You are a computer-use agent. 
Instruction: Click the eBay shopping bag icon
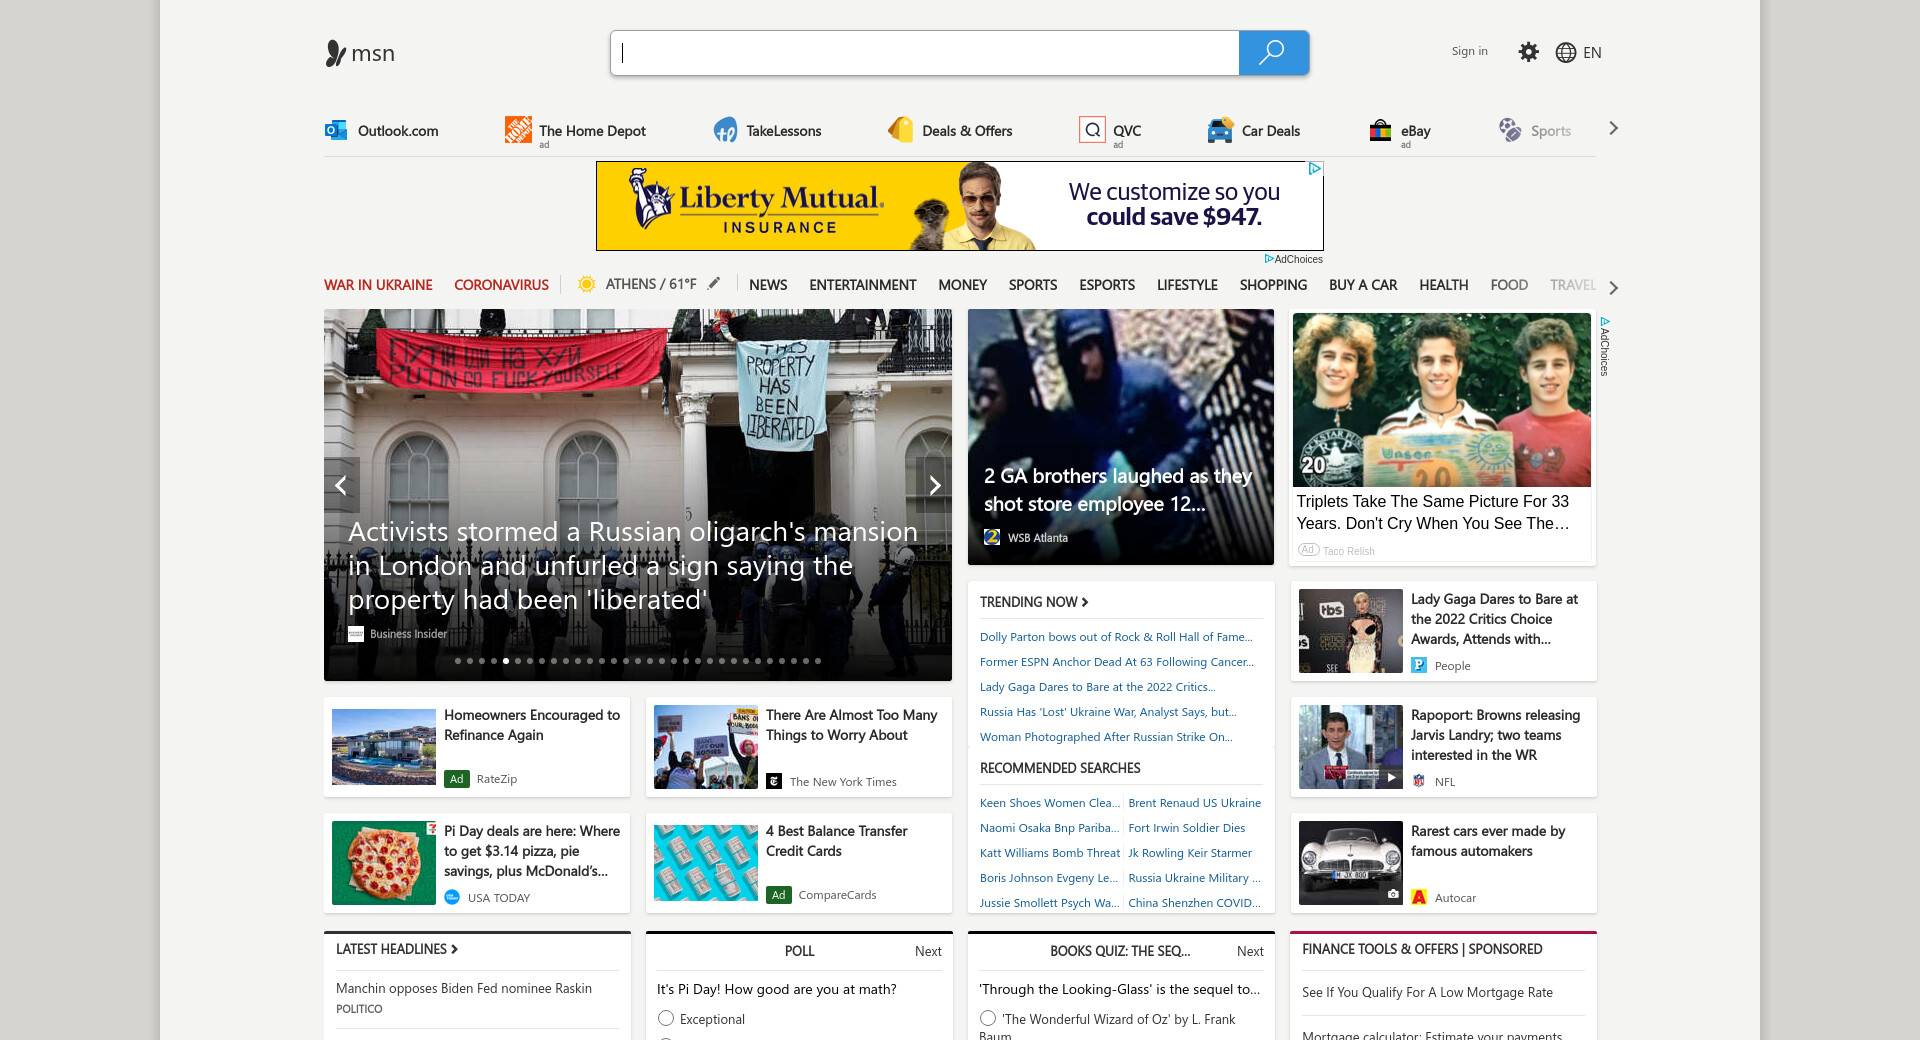pyautogui.click(x=1380, y=130)
